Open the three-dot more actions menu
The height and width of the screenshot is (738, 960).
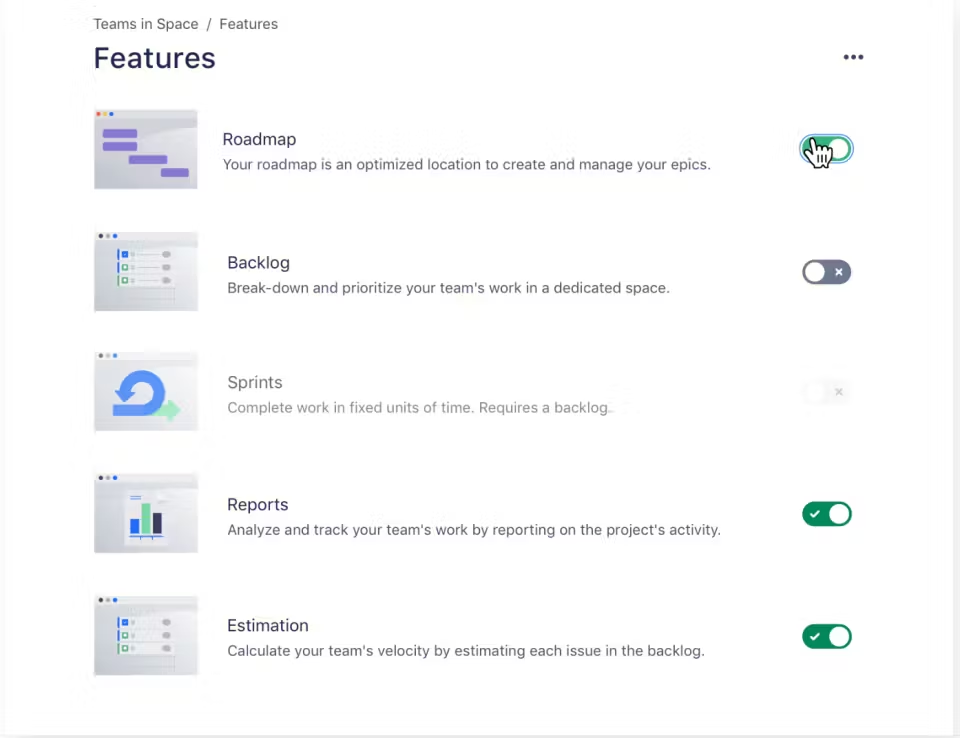click(853, 58)
